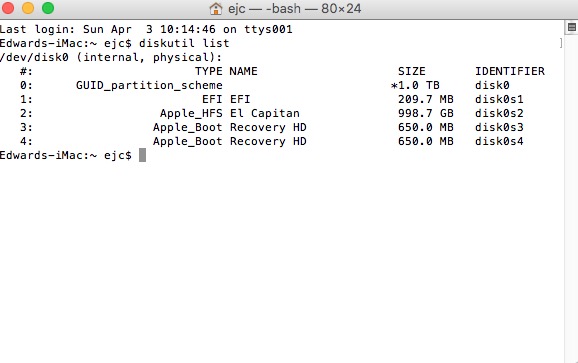Click 'GUID_partition_scheme' text

tap(149, 85)
